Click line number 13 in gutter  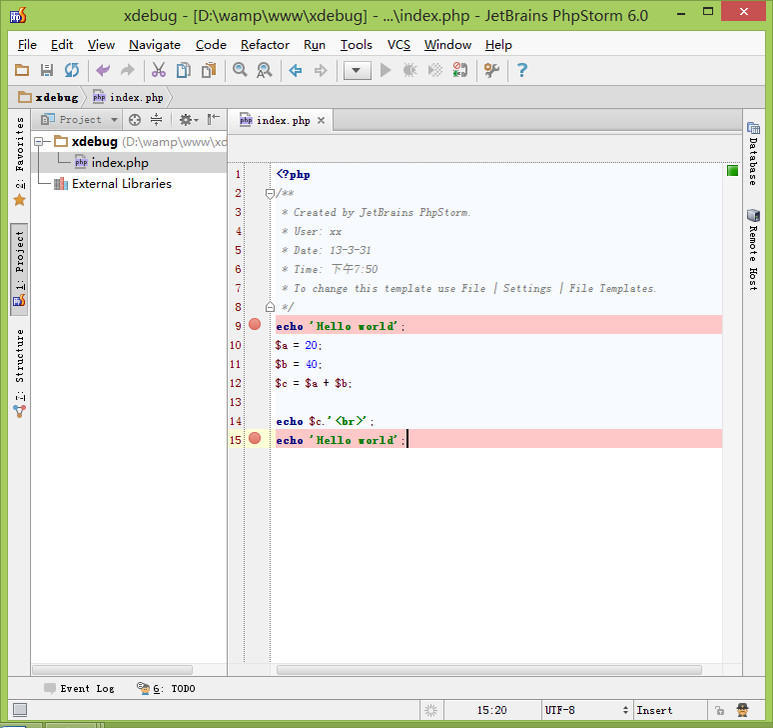236,402
